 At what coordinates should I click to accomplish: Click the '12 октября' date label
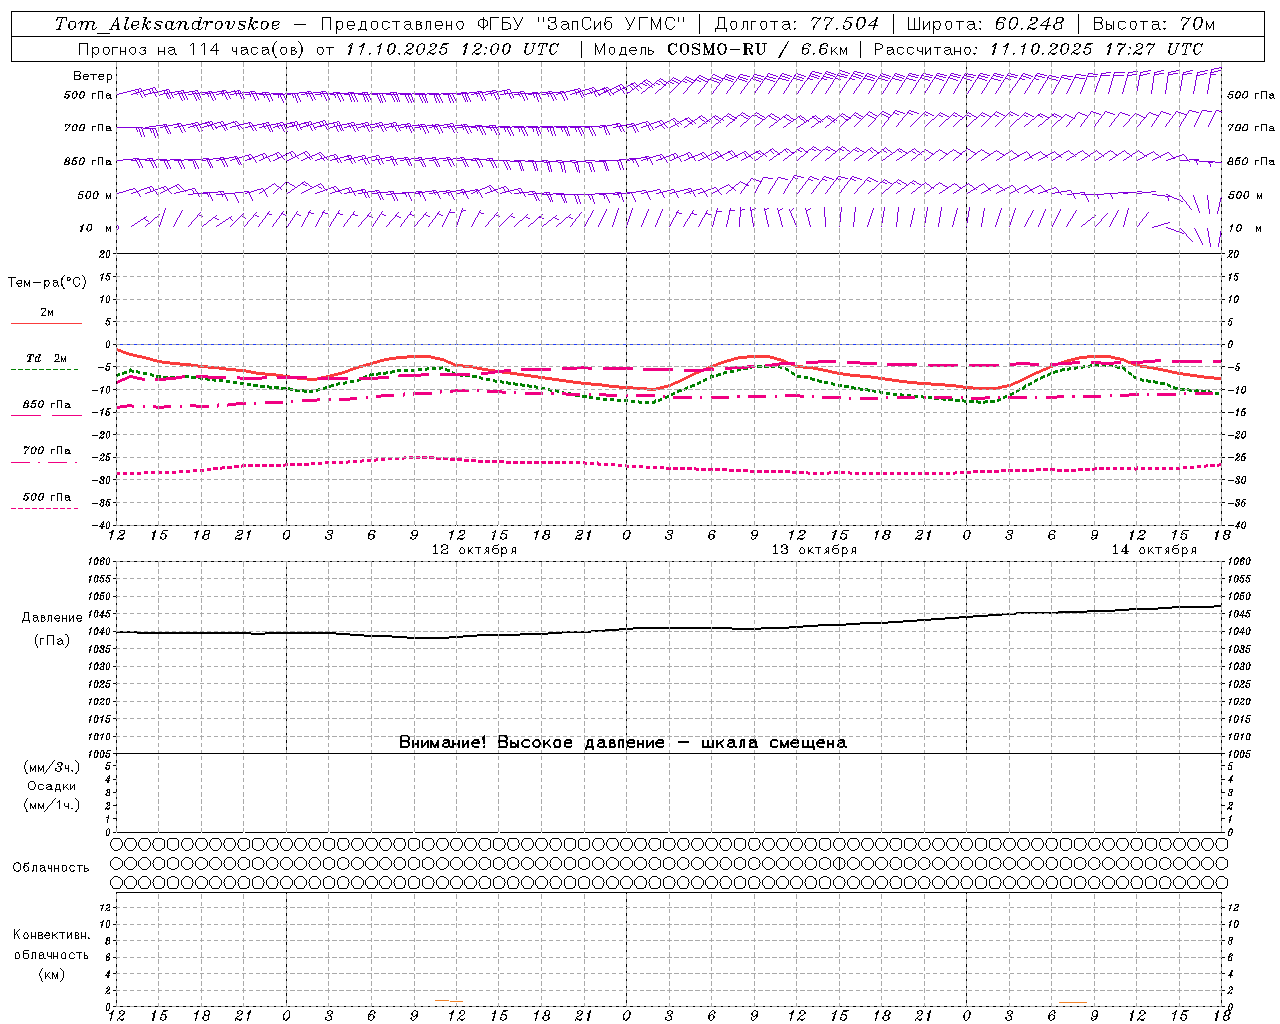click(x=474, y=550)
